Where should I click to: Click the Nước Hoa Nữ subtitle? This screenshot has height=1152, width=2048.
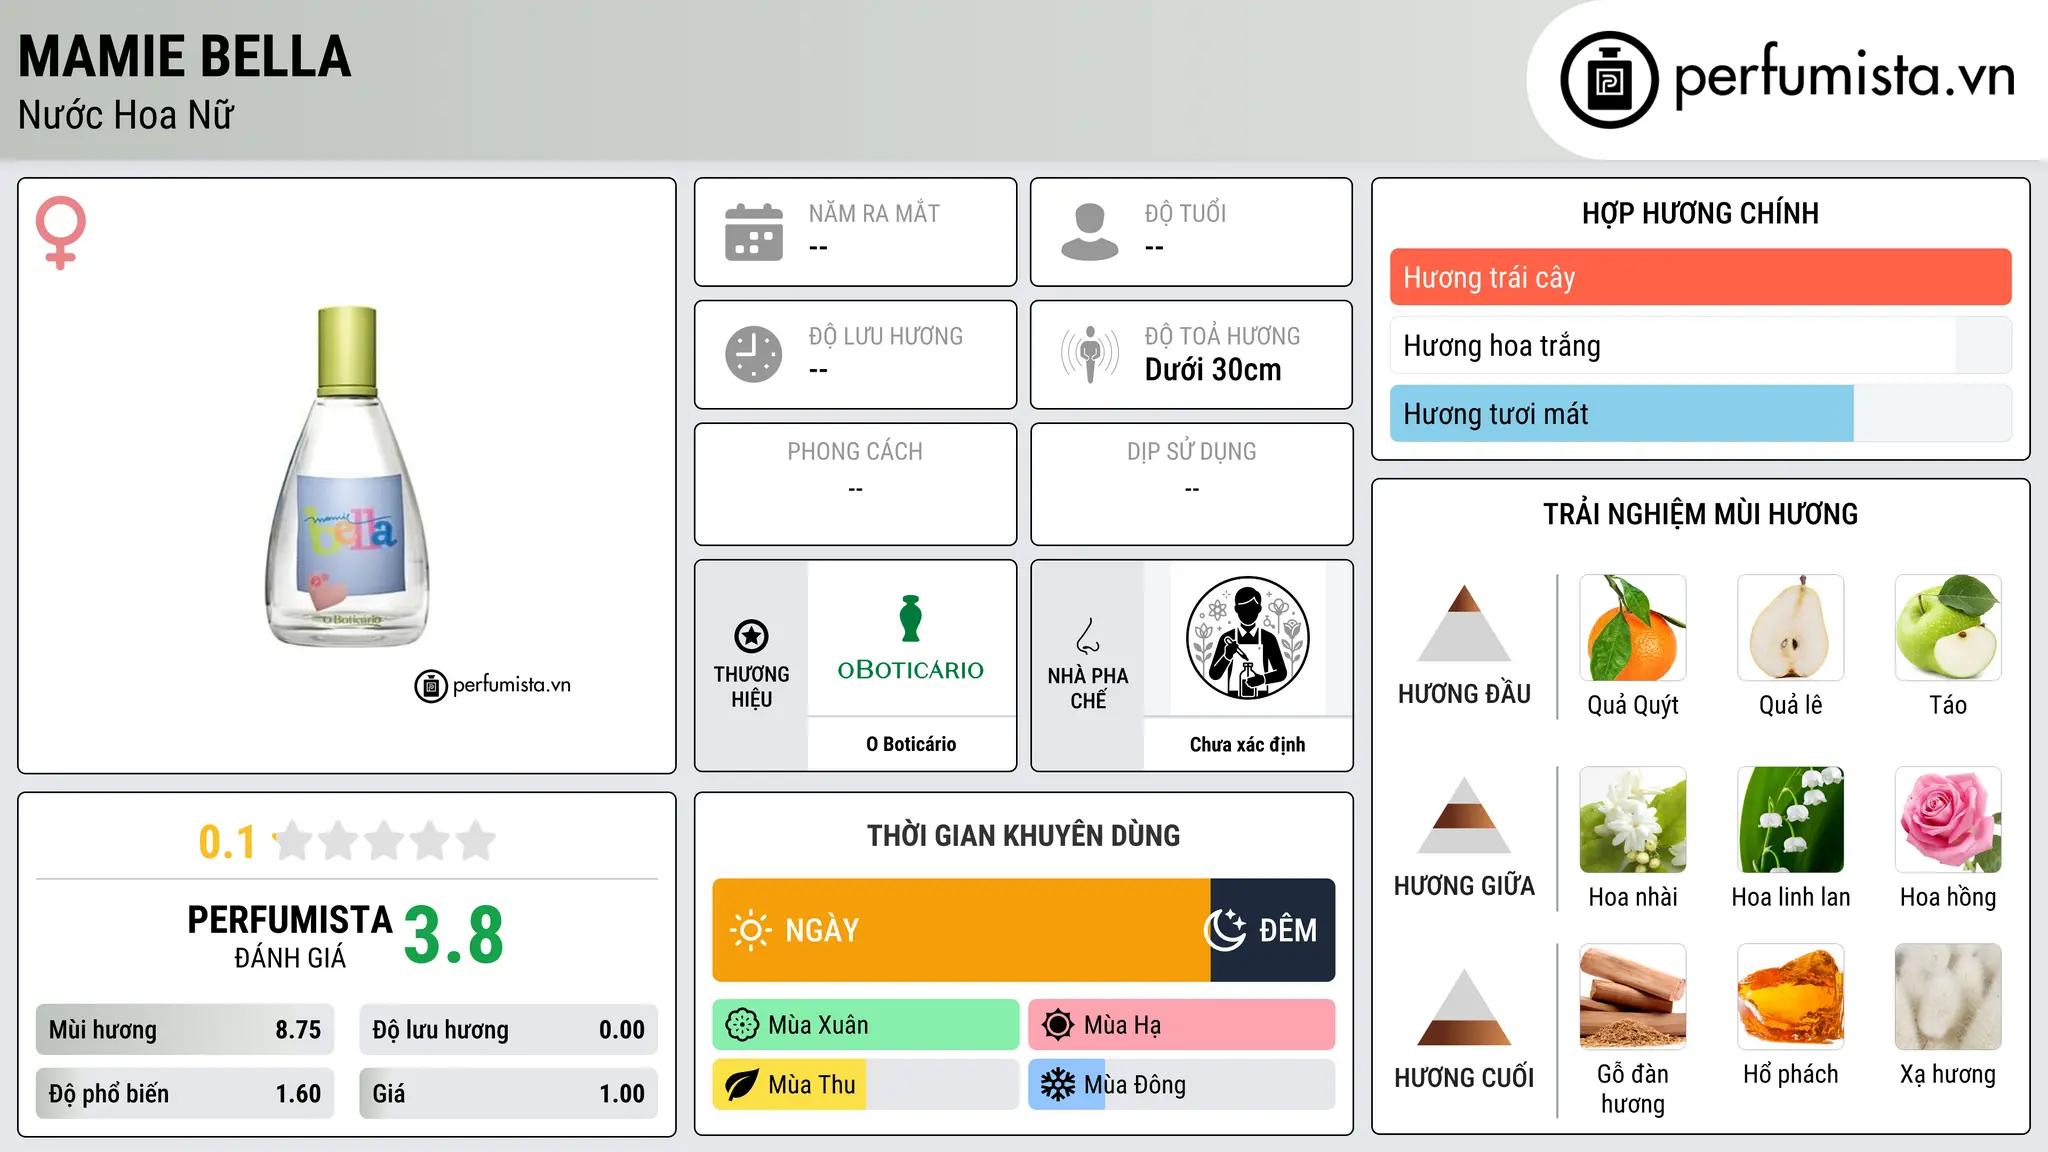pyautogui.click(x=126, y=115)
